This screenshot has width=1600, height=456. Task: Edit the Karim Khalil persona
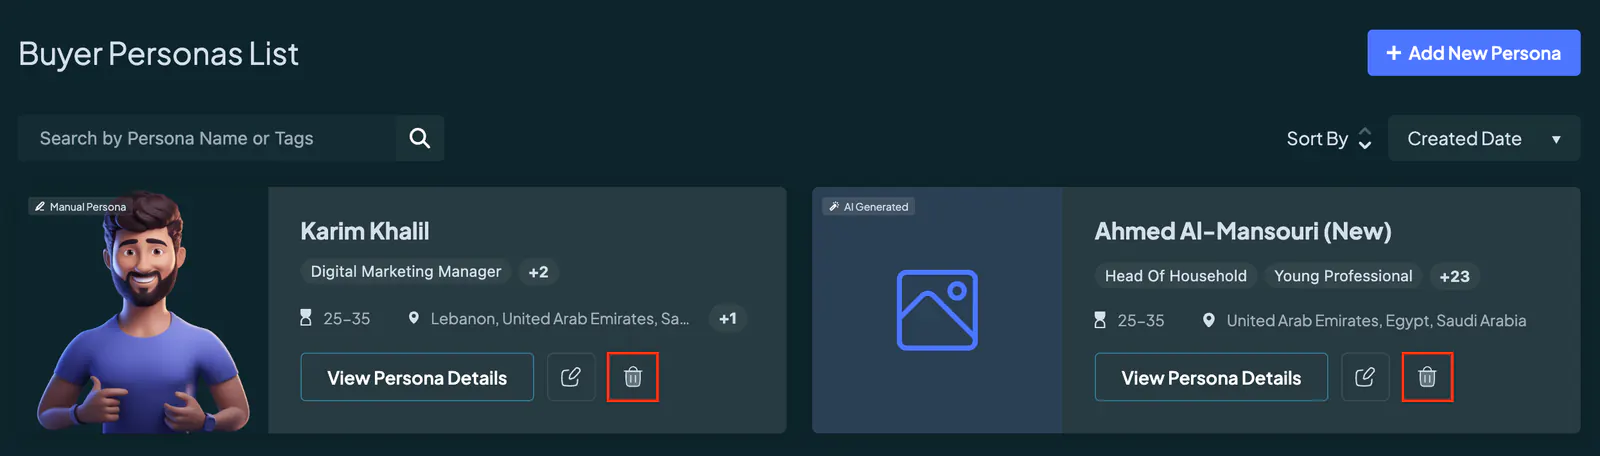(x=571, y=377)
